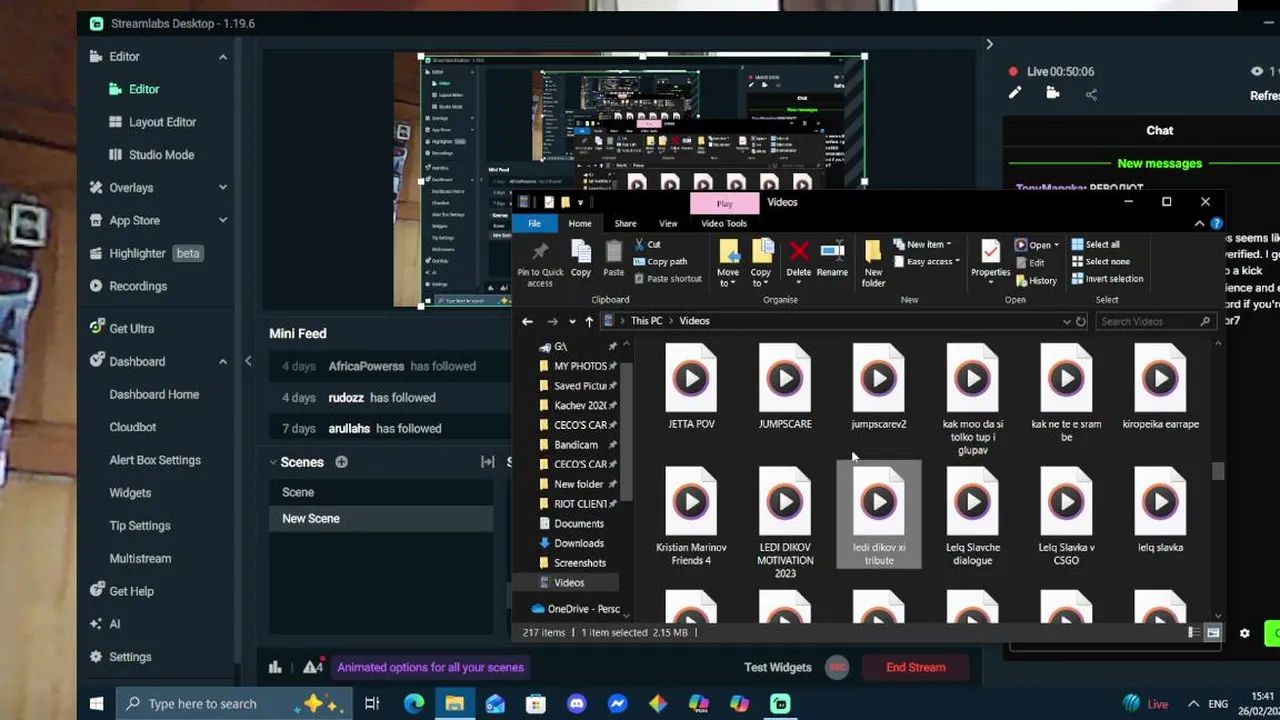This screenshot has height=720, width=1280.
Task: Go back with Explorer back arrow
Action: coord(527,321)
